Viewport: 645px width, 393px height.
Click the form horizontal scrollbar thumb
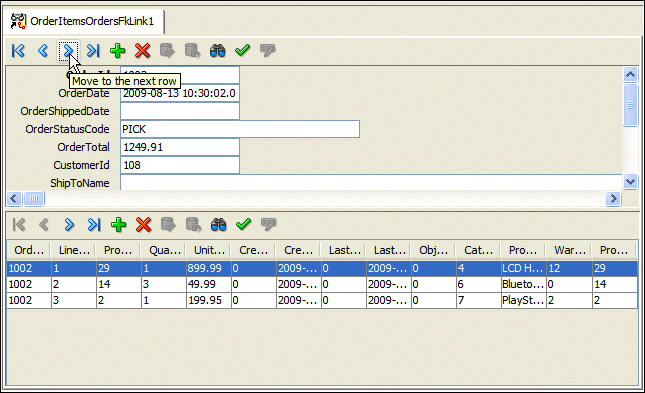[x=34, y=199]
